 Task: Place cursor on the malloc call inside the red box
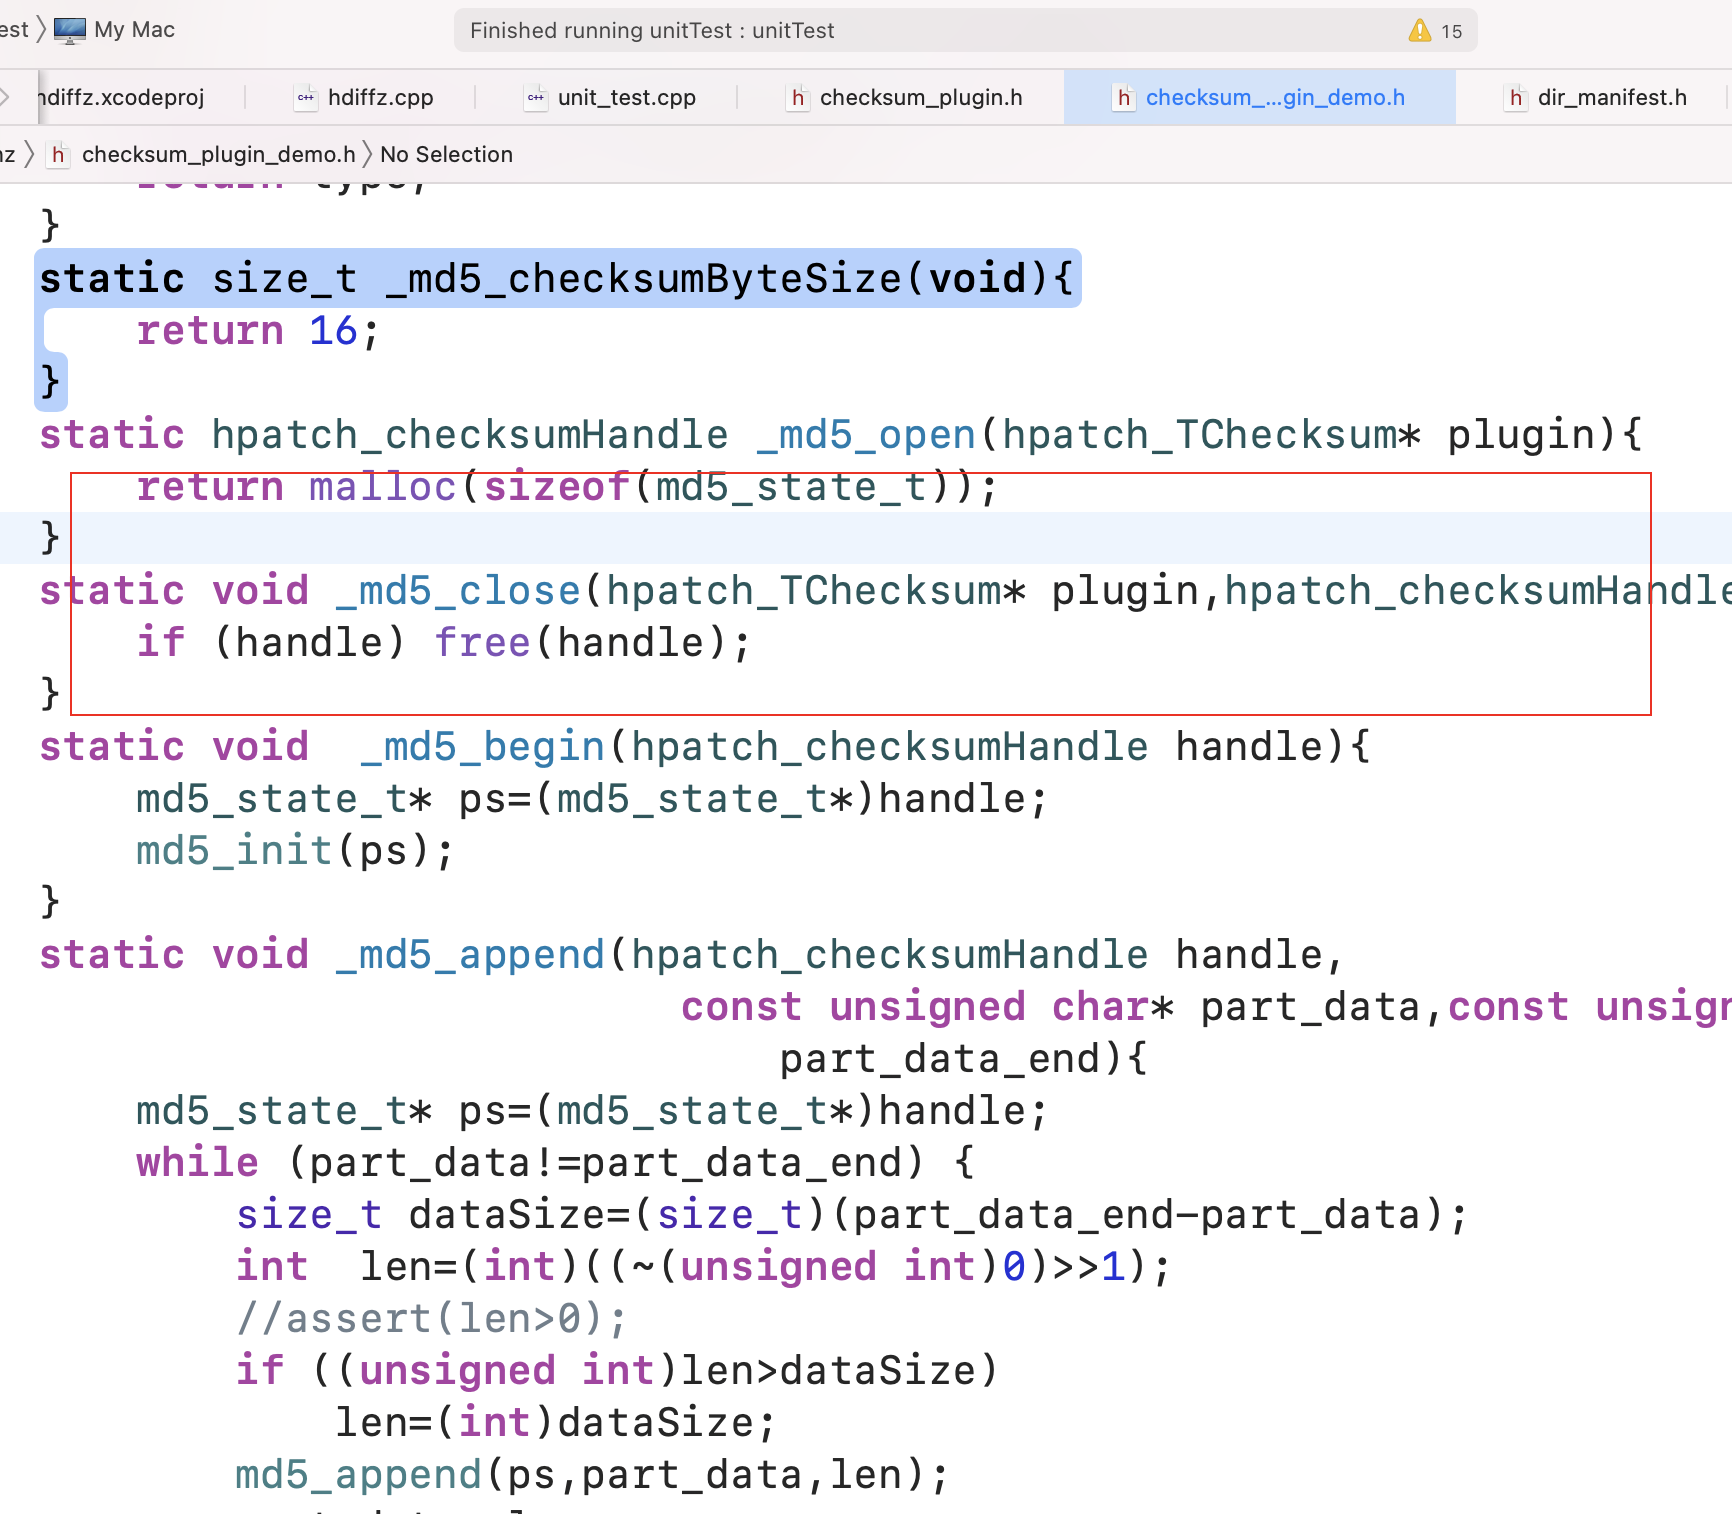pos(382,487)
